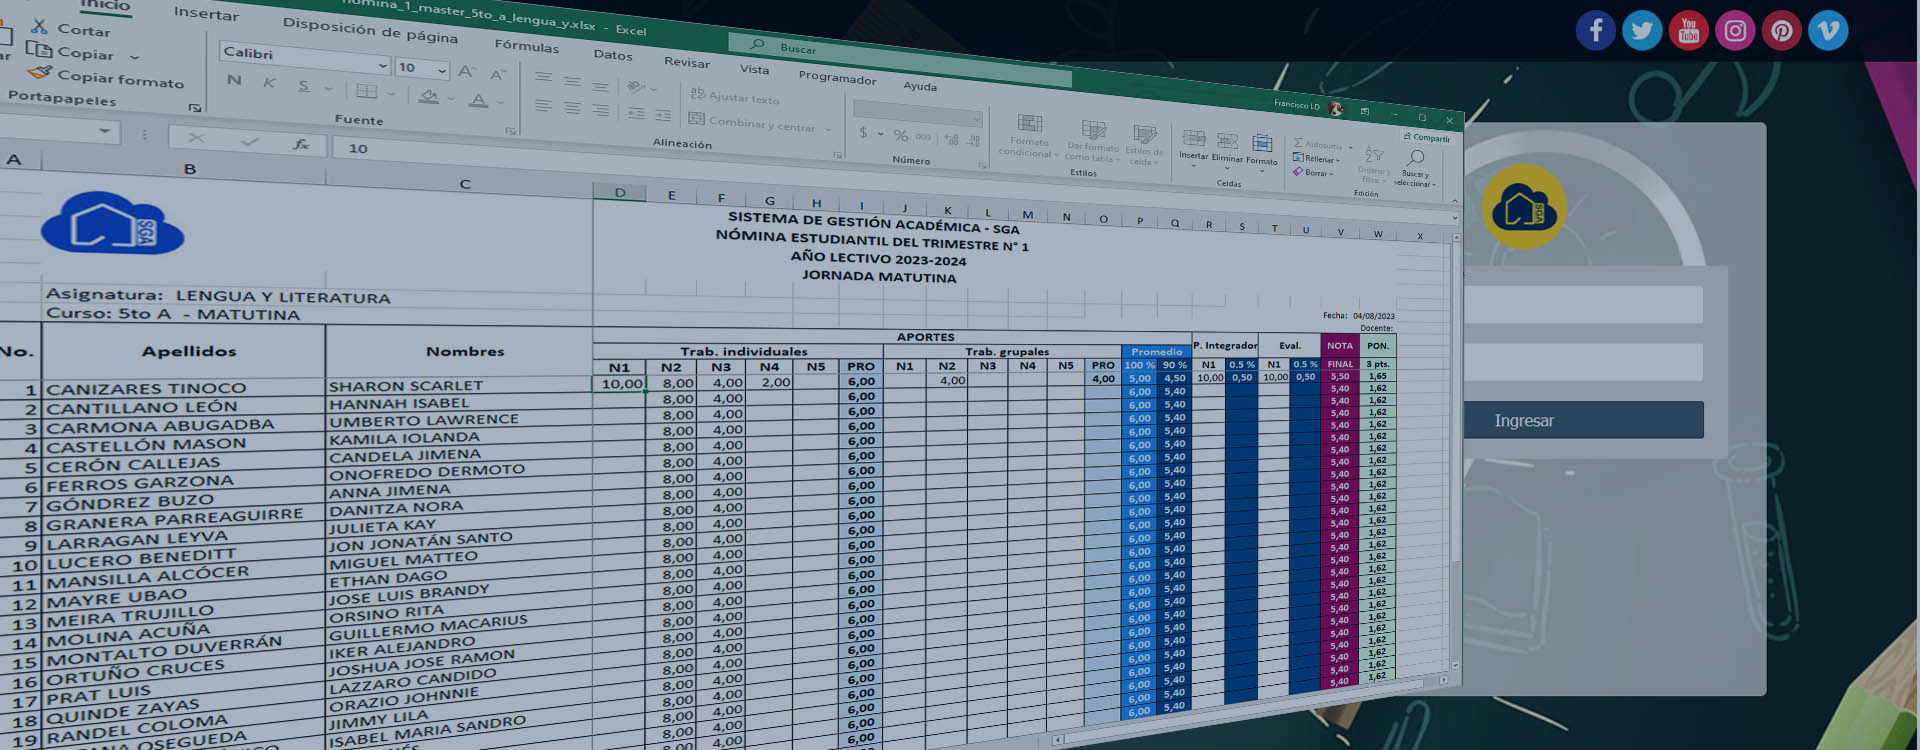The width and height of the screenshot is (1920, 750).
Task: Toggle bold (N) formatting
Action: [234, 80]
